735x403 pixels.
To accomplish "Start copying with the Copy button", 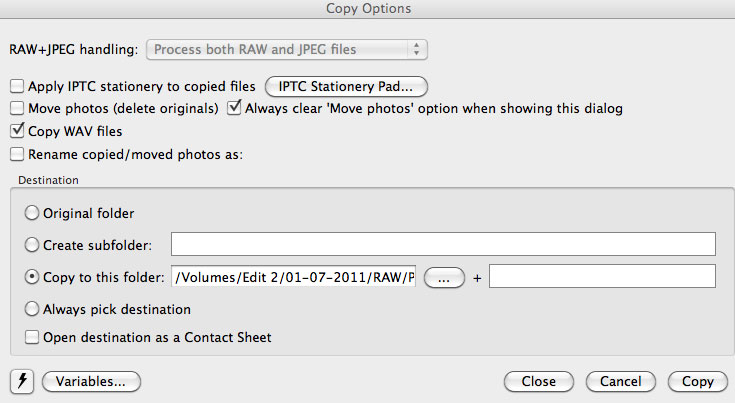I will pos(698,382).
